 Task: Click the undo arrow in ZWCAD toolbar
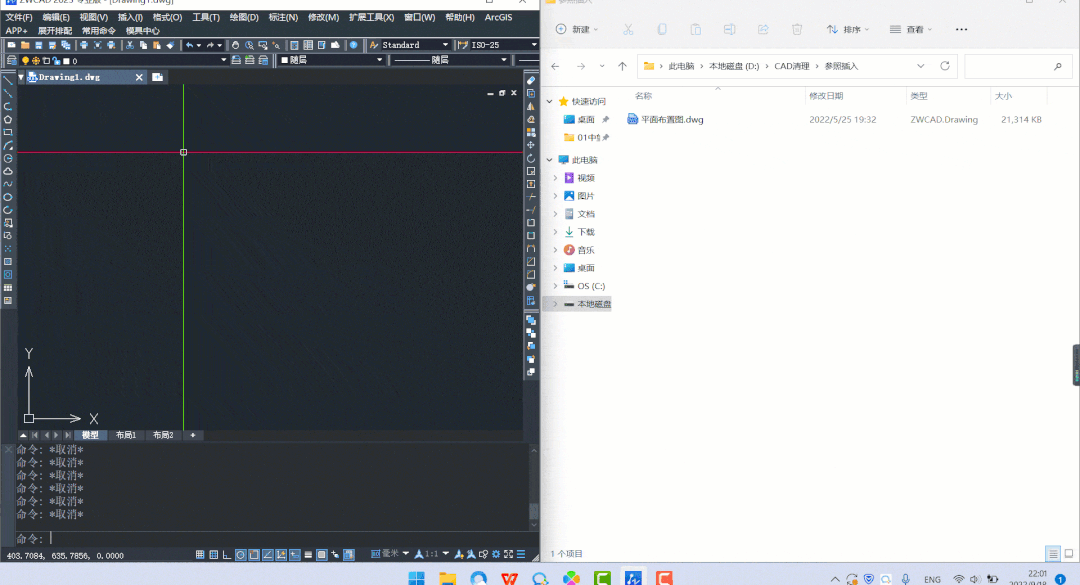click(189, 45)
